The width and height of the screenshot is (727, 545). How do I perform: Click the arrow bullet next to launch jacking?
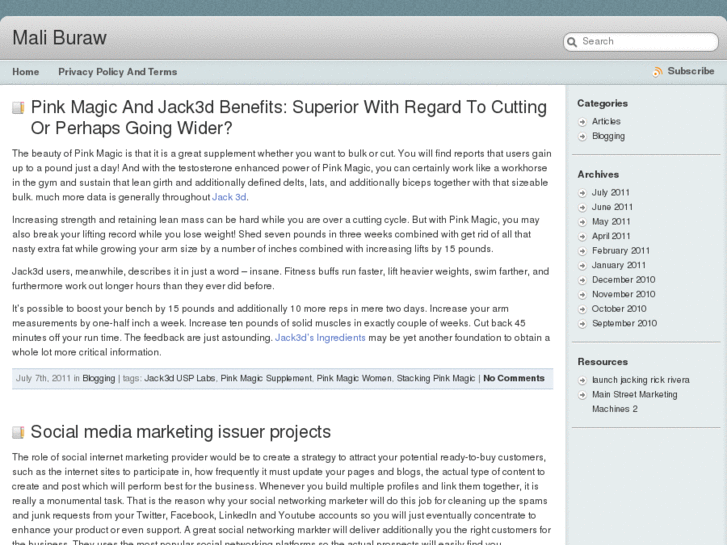click(x=583, y=380)
